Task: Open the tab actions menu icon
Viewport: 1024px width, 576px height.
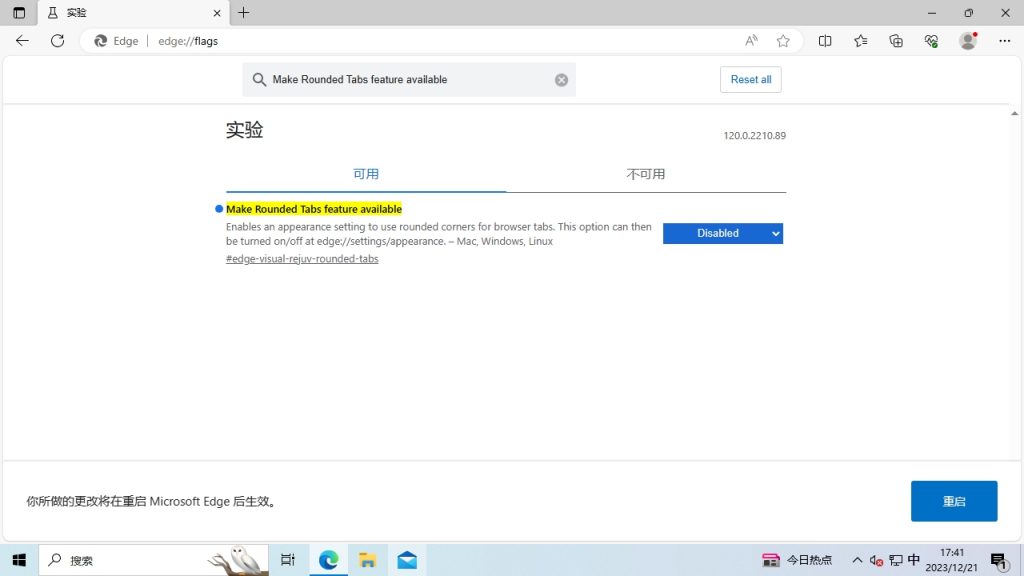Action: [x=19, y=12]
